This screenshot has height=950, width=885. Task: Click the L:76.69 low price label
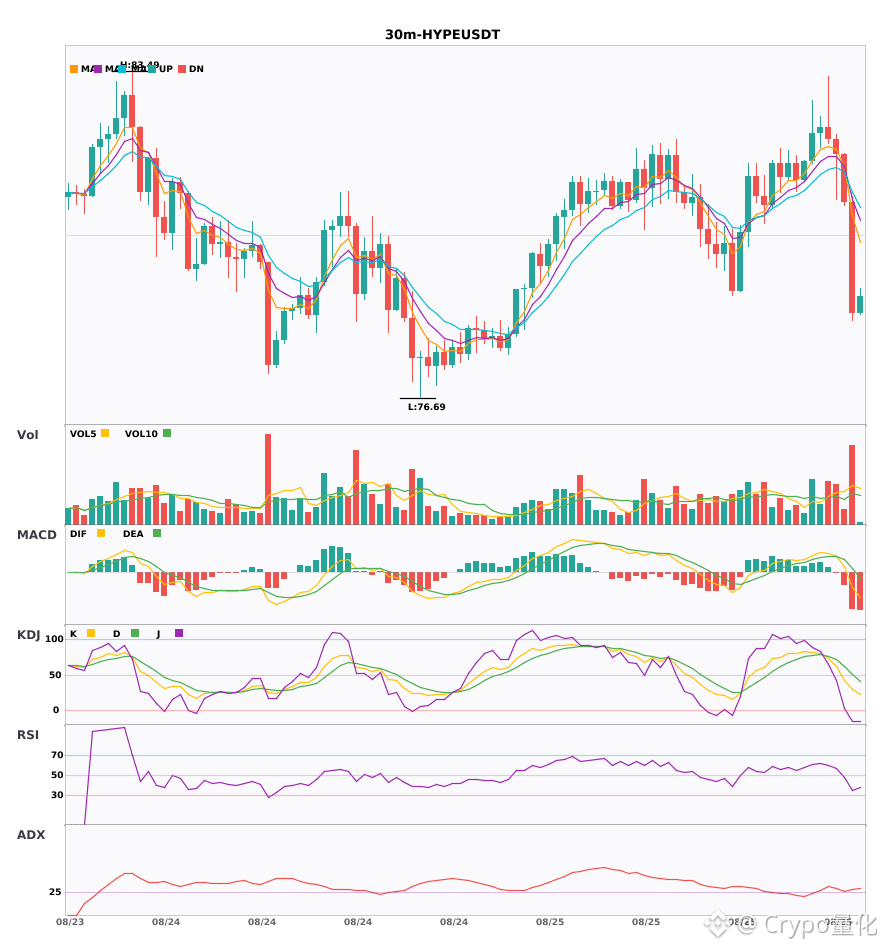(x=426, y=407)
